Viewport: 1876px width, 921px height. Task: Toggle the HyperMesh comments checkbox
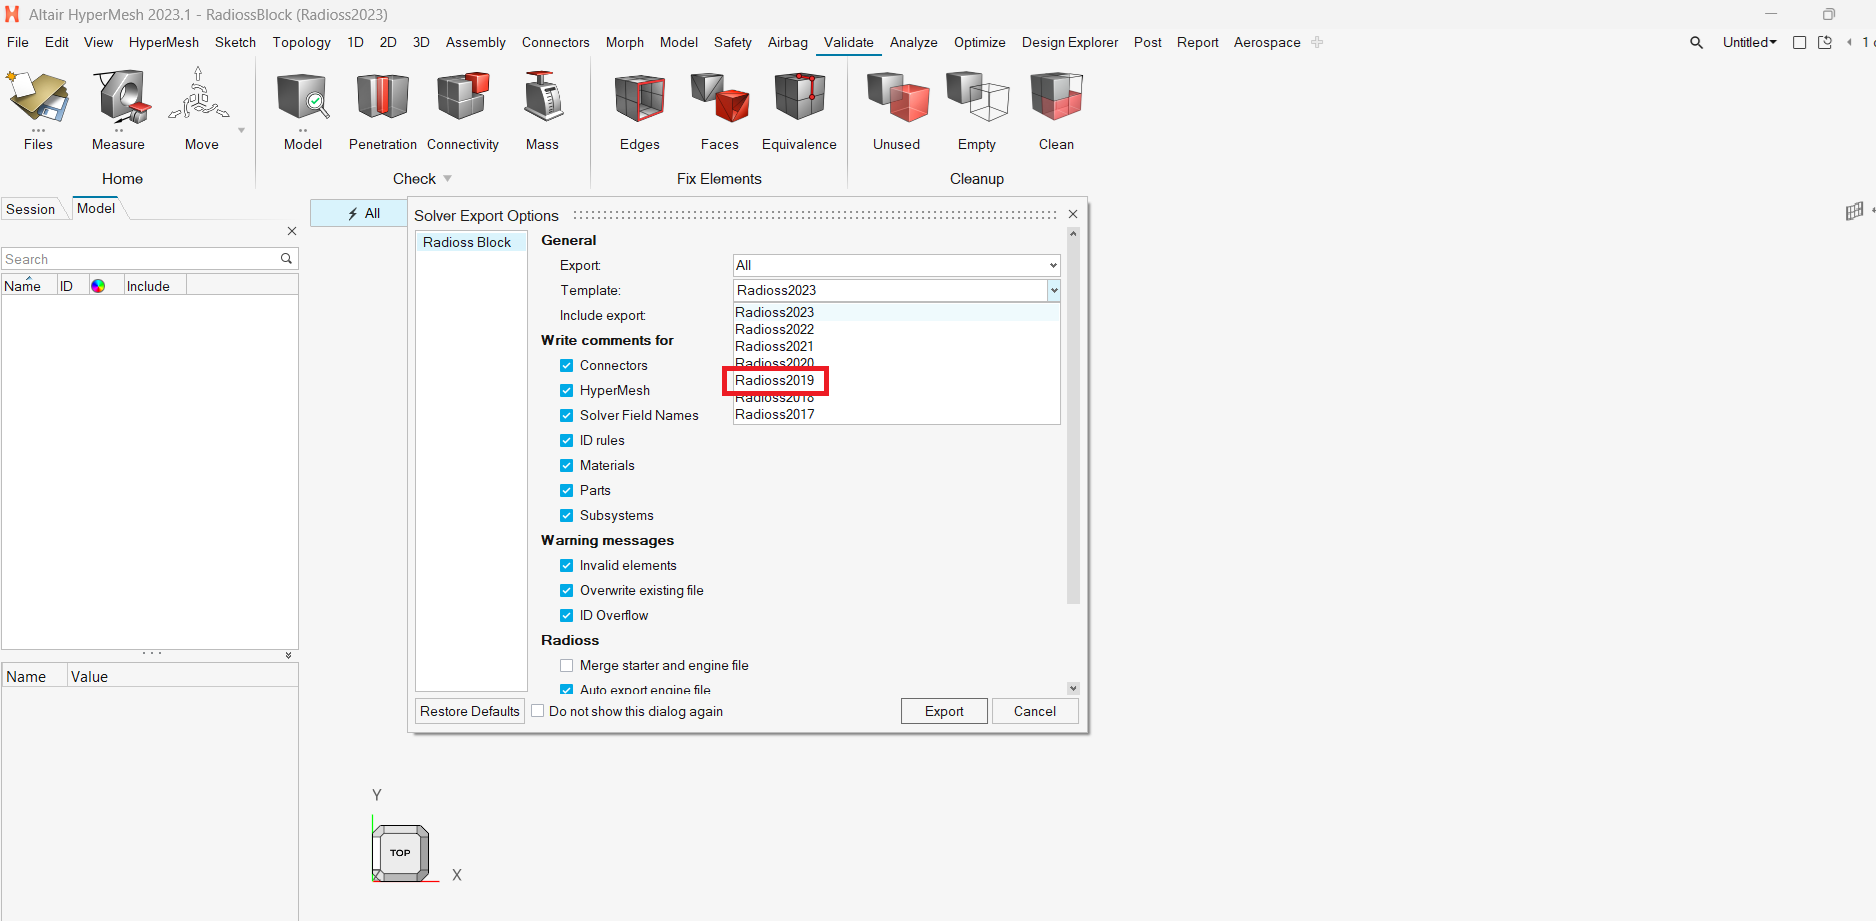(567, 391)
